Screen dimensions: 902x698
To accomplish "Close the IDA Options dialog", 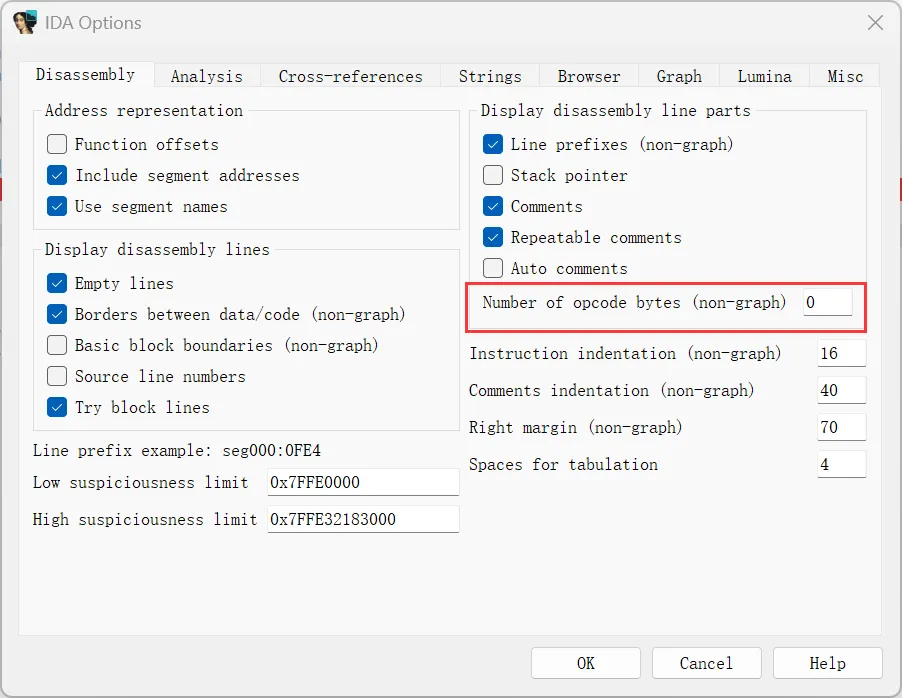I will tap(875, 22).
